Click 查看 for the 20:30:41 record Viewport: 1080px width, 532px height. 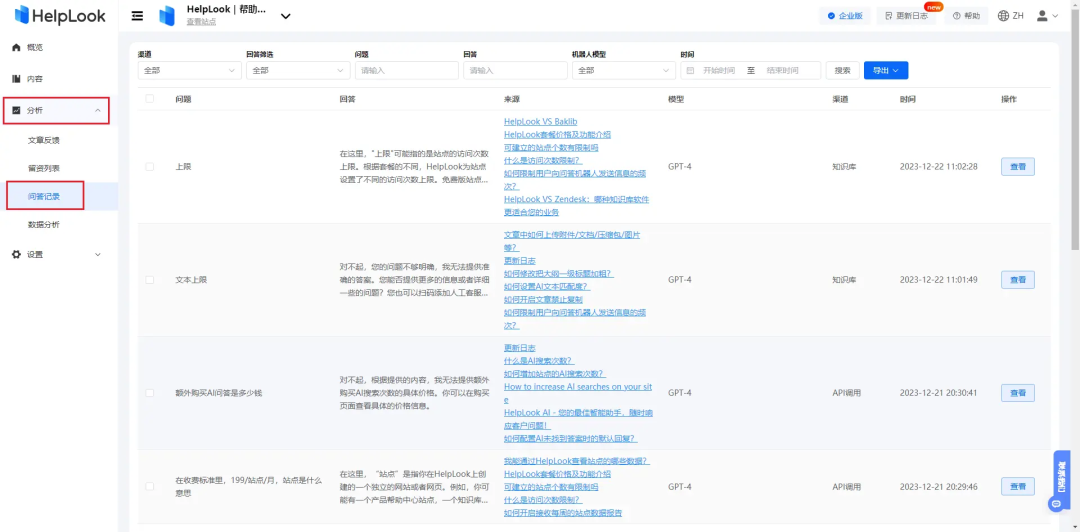tap(1017, 393)
